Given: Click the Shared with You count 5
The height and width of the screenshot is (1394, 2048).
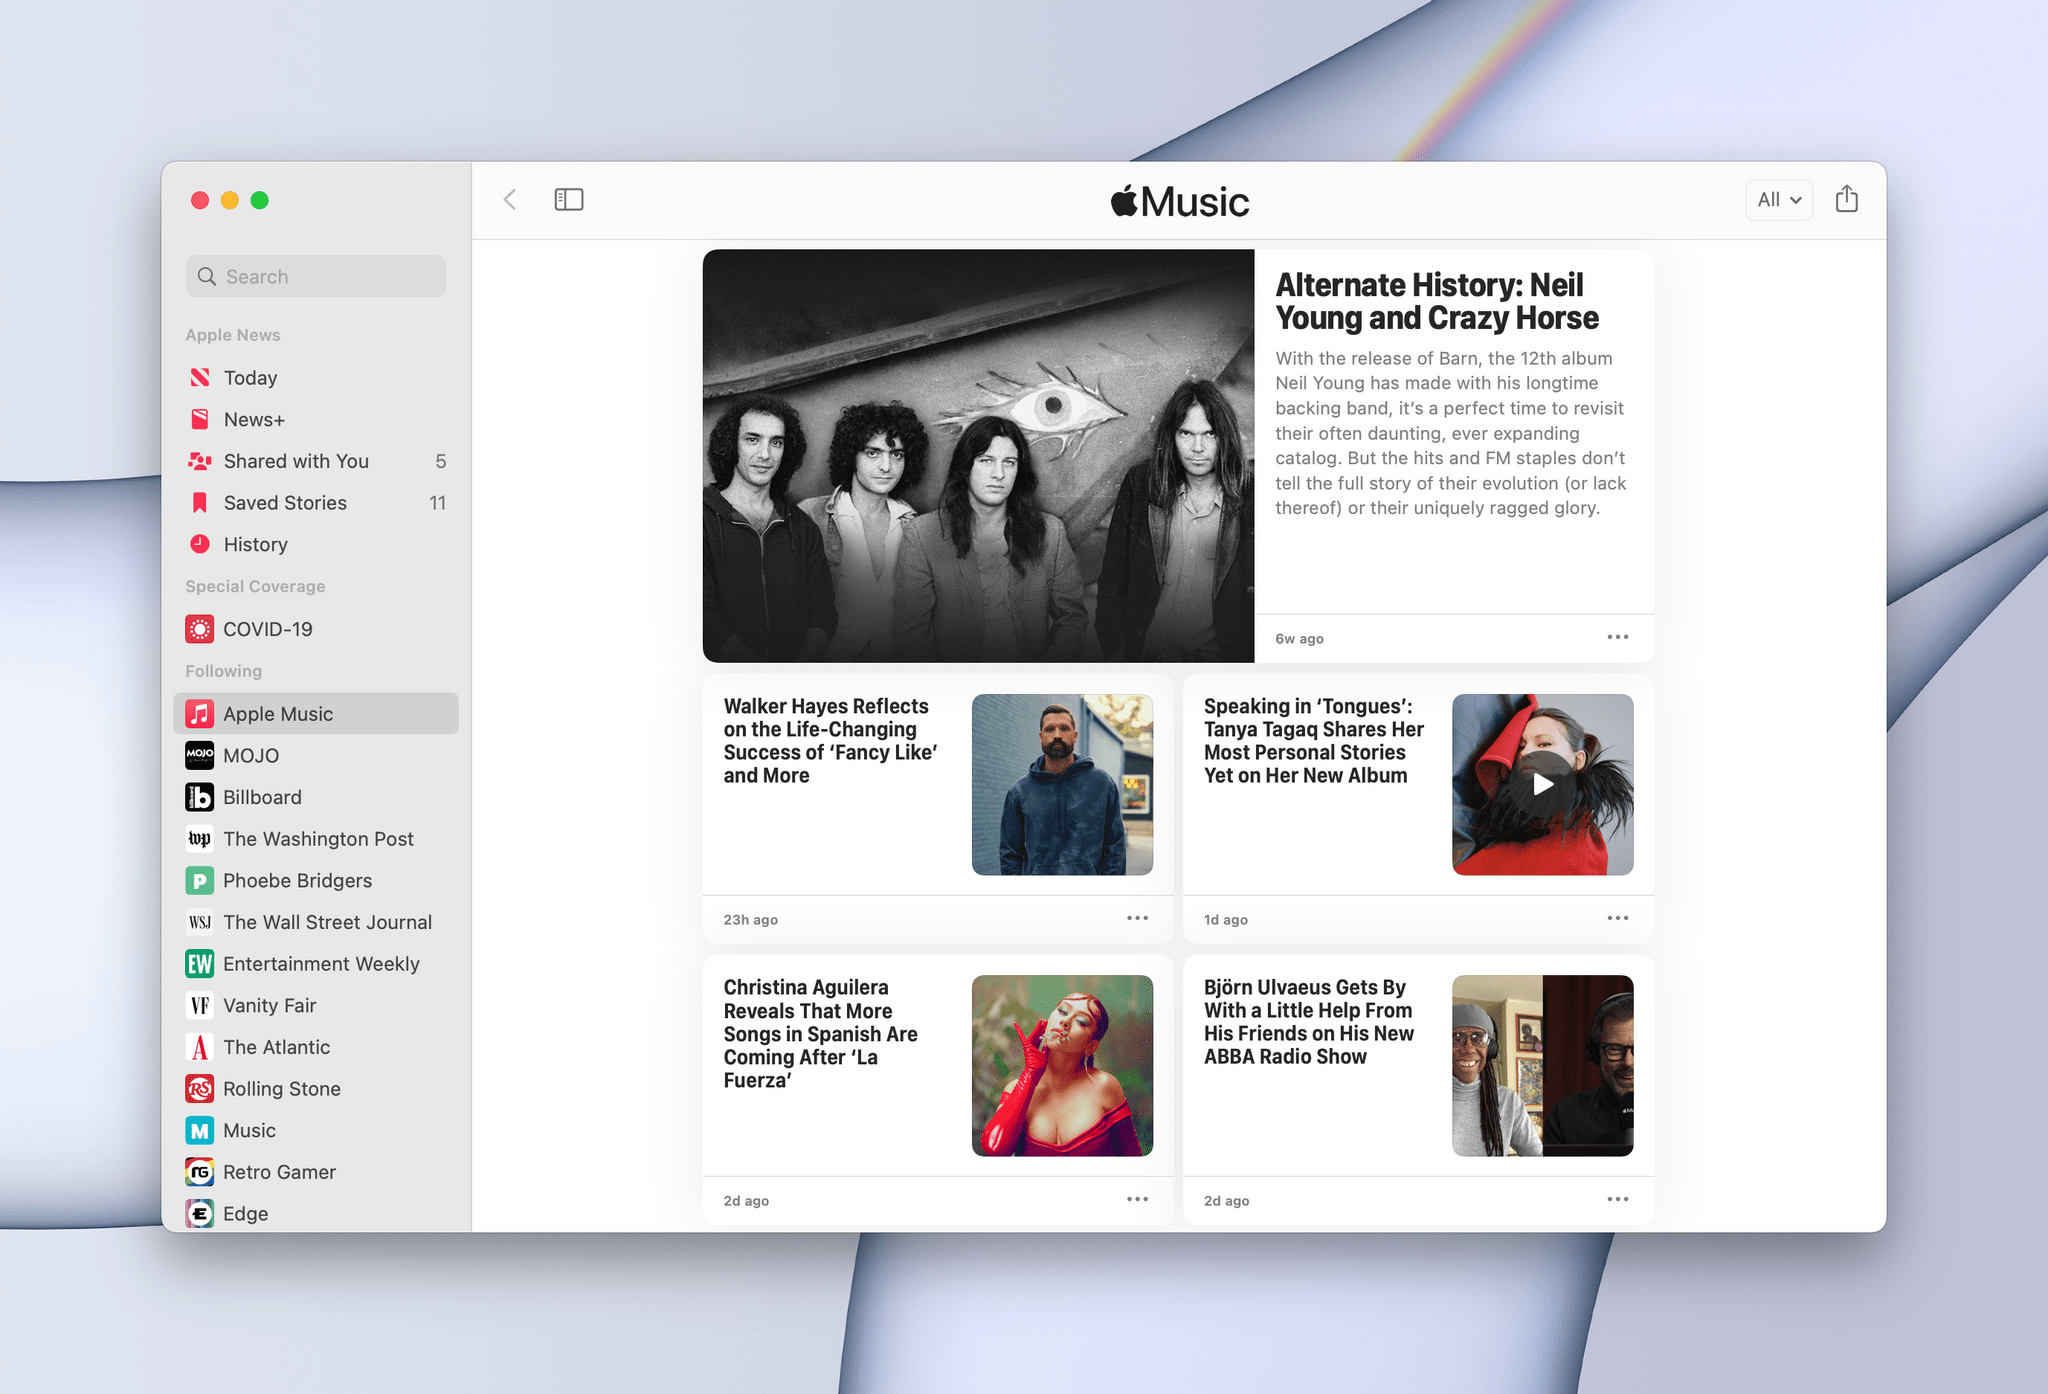Looking at the screenshot, I should point(441,461).
